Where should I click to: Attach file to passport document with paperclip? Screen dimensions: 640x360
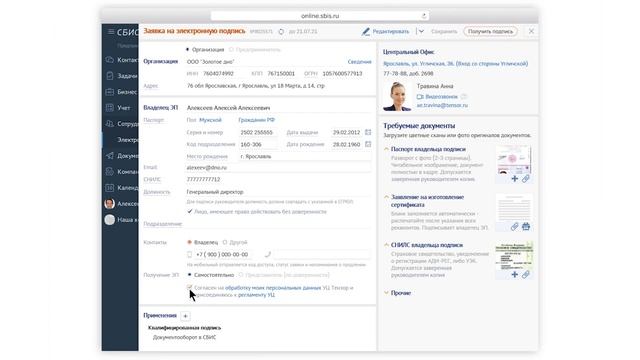point(526,178)
